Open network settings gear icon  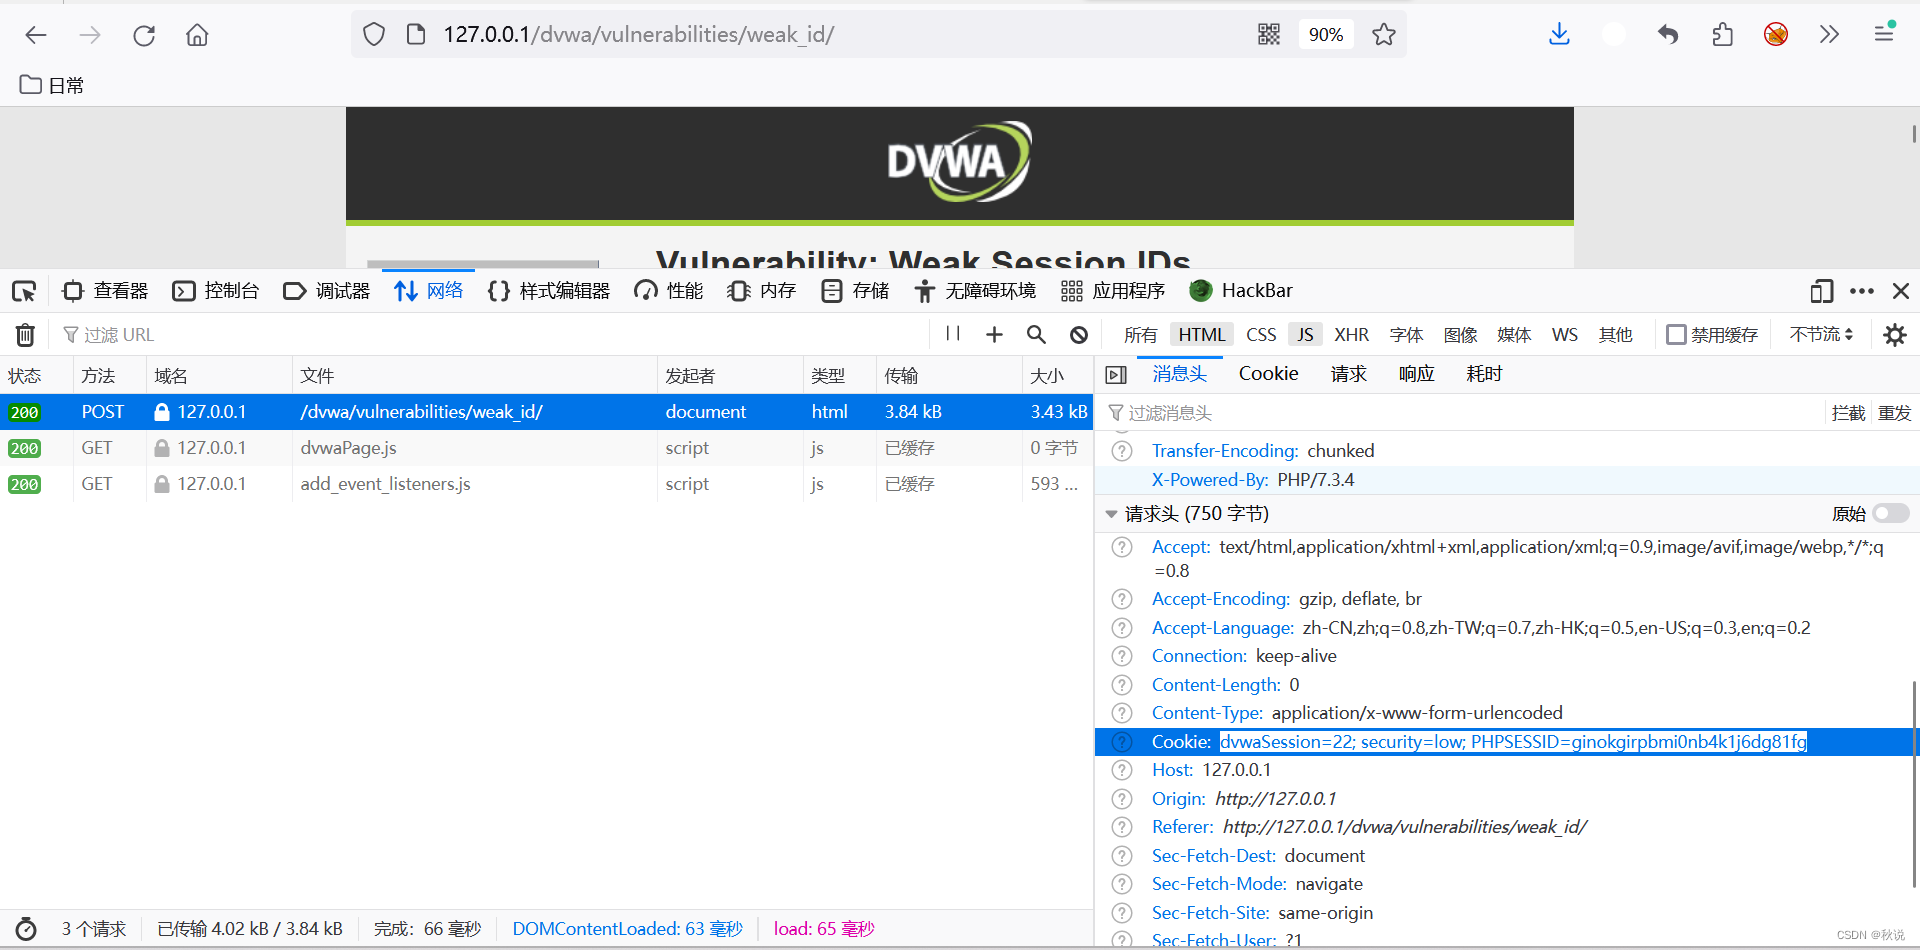(x=1895, y=335)
